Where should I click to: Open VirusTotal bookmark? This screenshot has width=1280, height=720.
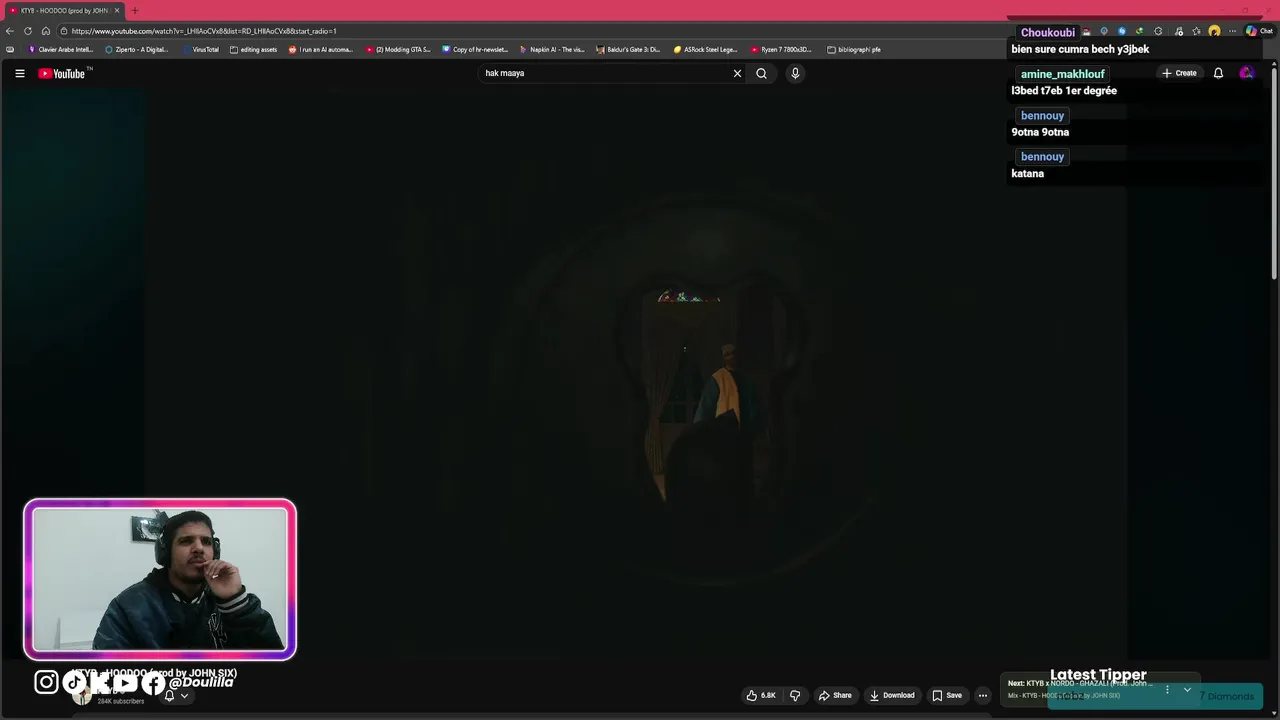point(200,49)
